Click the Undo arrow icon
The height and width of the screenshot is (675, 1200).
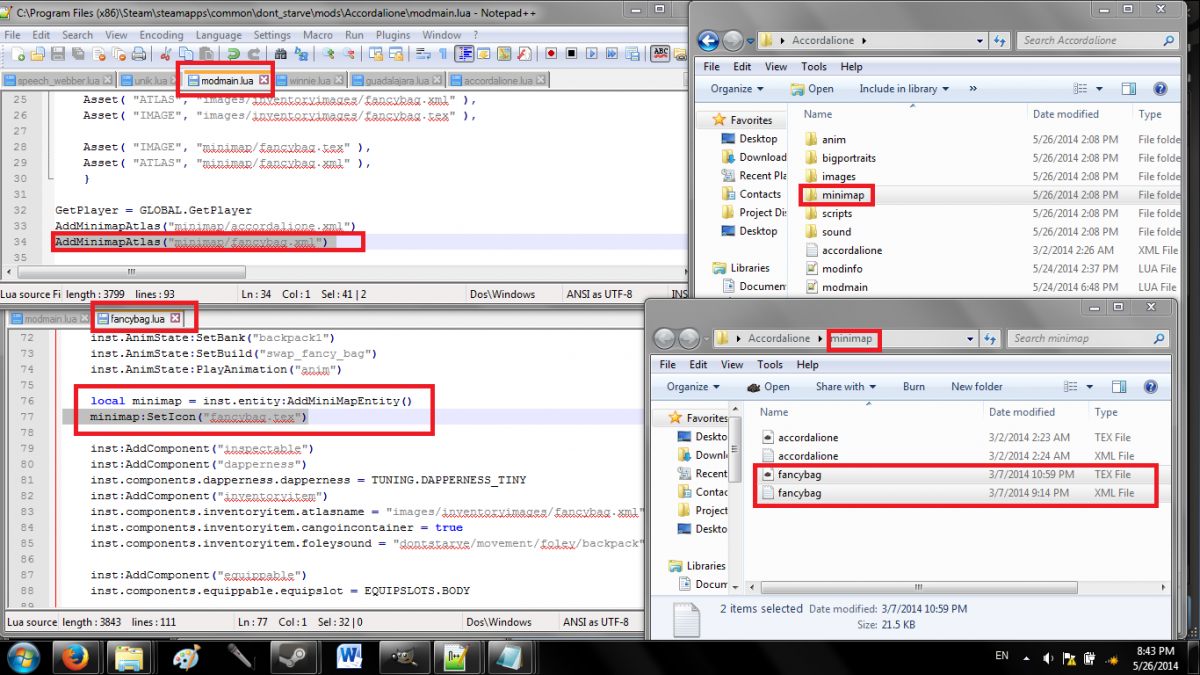233,54
